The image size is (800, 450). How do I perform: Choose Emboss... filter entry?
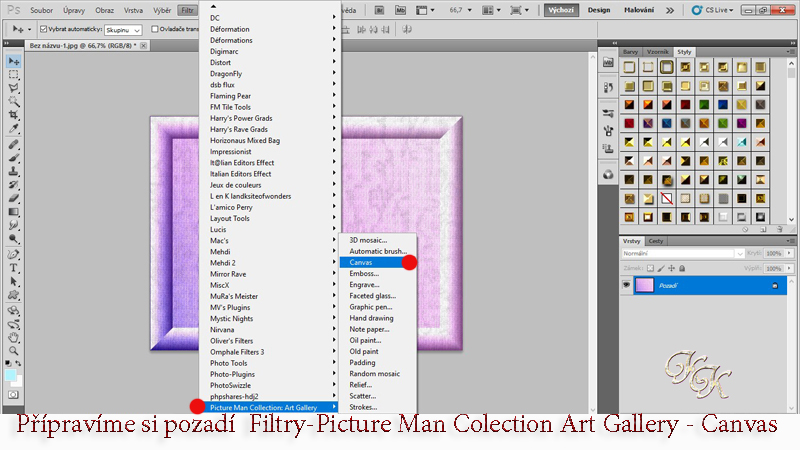[378, 273]
